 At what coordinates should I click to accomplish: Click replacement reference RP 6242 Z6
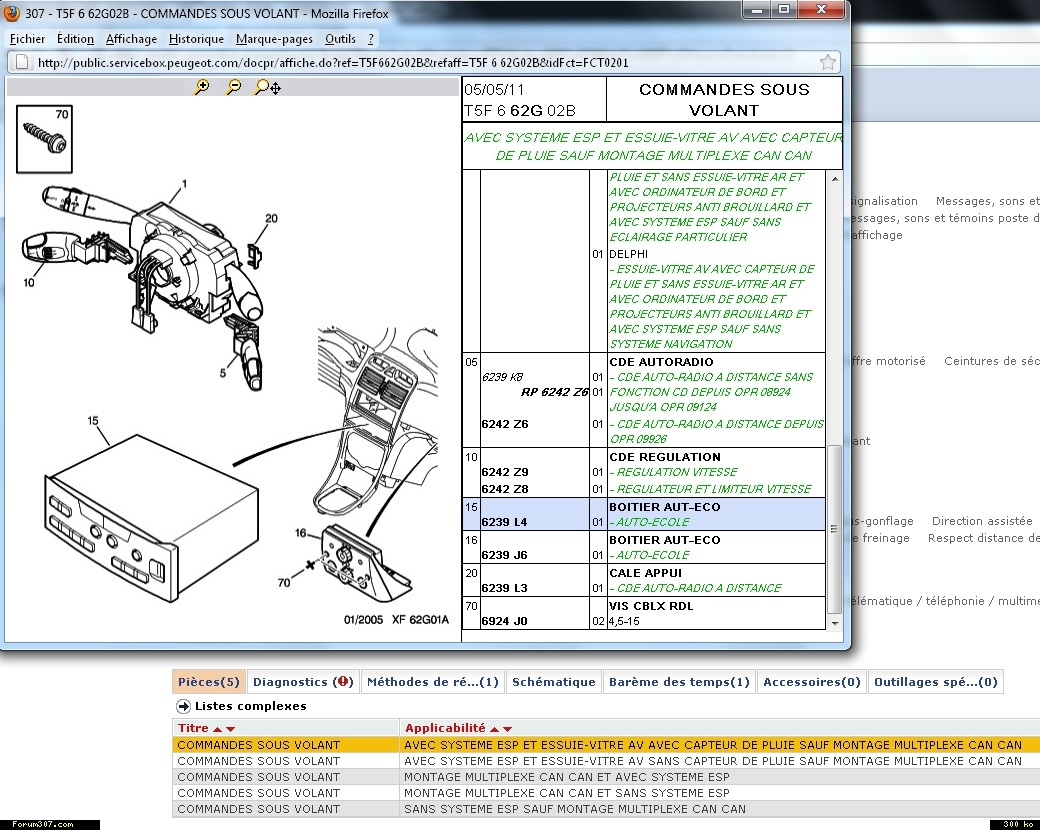[x=554, y=392]
